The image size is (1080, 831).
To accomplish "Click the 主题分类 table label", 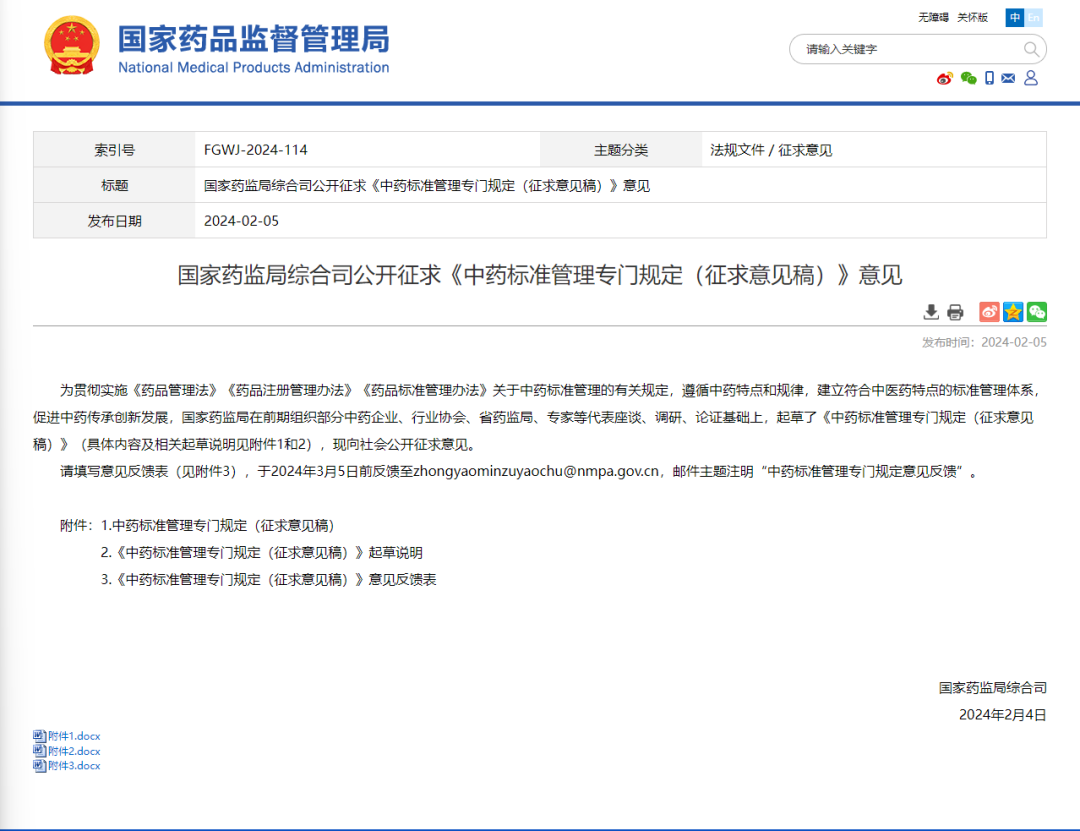I will click(621, 150).
